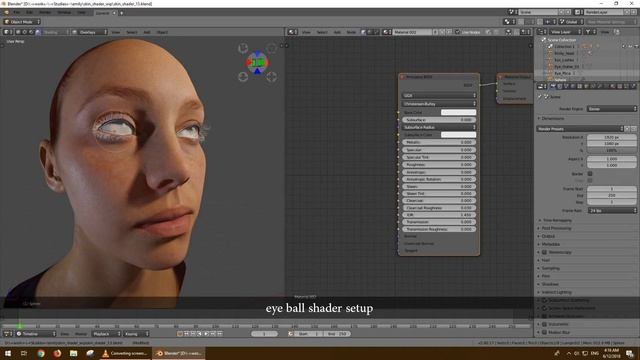640x360 pixels.
Task: Select rendered shading sphere icon in viewport header
Action: [38, 32]
